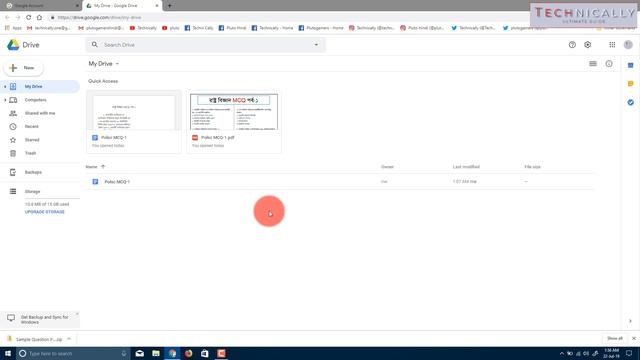Image resolution: width=640 pixels, height=360 pixels.
Task: Click the taskbar clock and date
Action: pyautogui.click(x=611, y=353)
